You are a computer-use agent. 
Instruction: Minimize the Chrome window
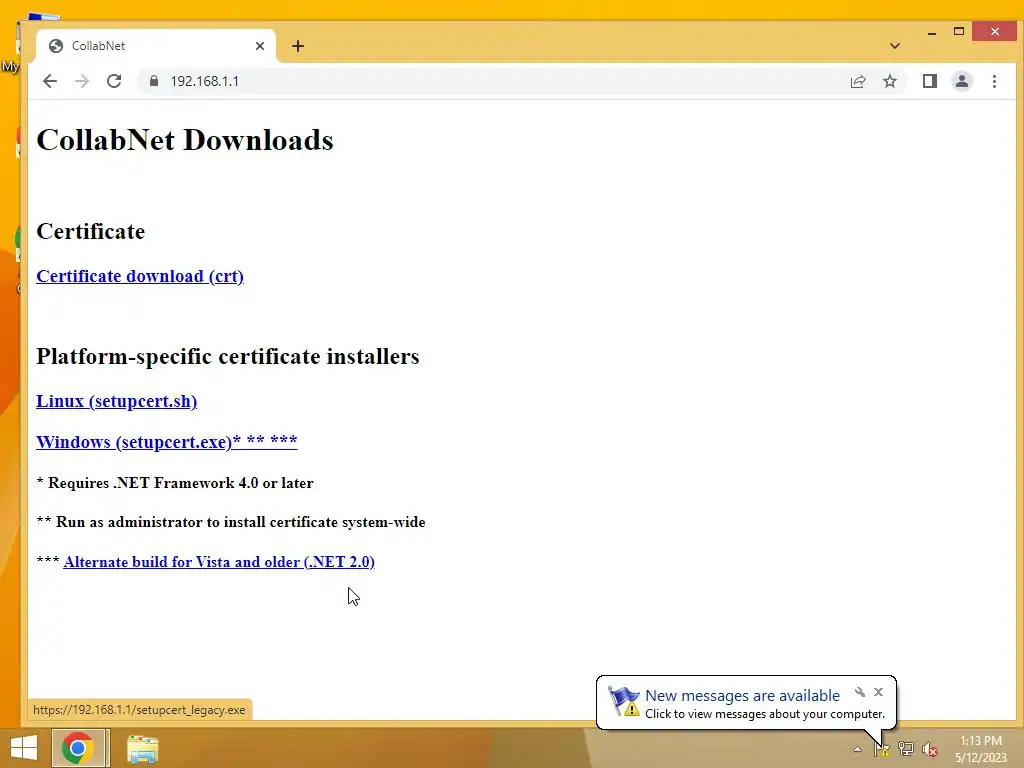click(x=932, y=32)
